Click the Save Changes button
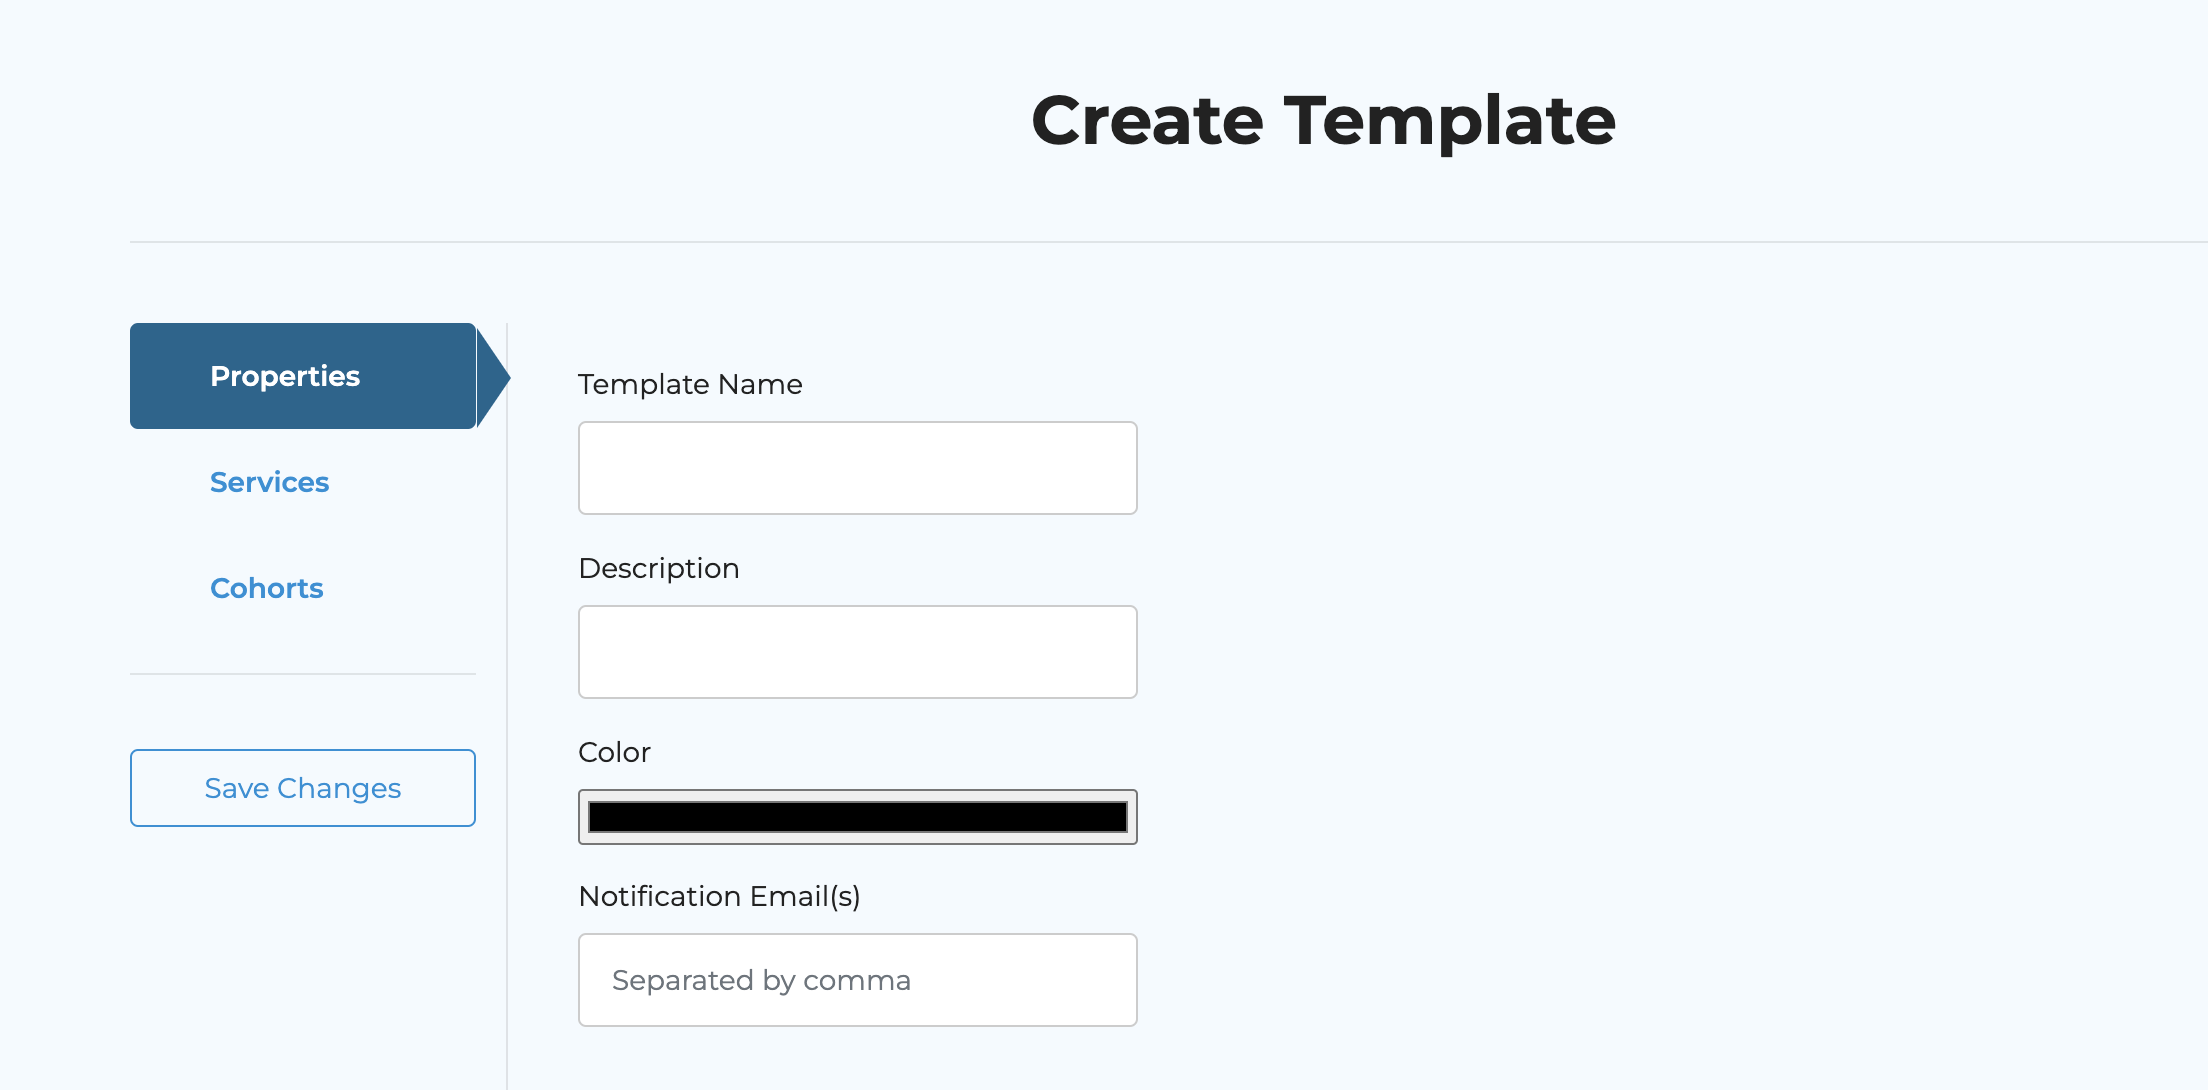The height and width of the screenshot is (1090, 2208). point(302,788)
